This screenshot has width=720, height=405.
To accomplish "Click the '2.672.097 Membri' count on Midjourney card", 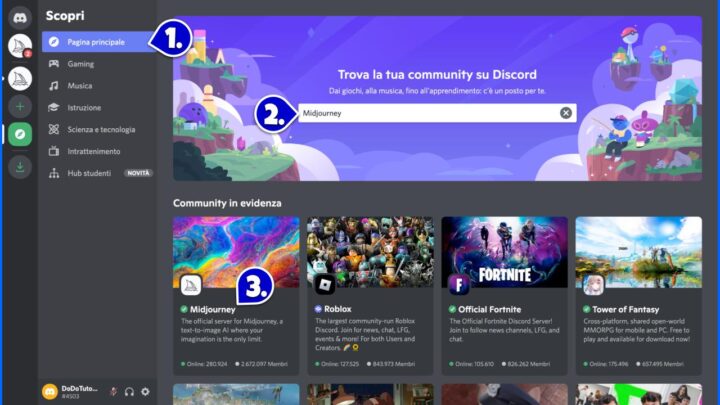I will pyautogui.click(x=264, y=364).
